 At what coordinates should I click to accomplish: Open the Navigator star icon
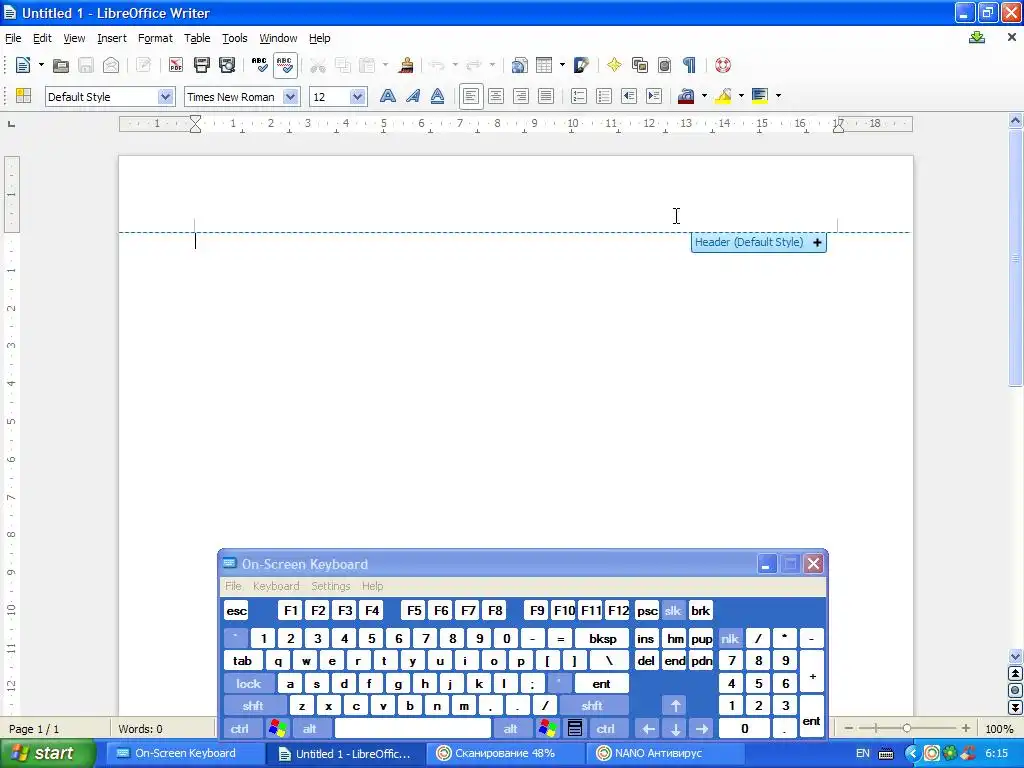coord(614,65)
